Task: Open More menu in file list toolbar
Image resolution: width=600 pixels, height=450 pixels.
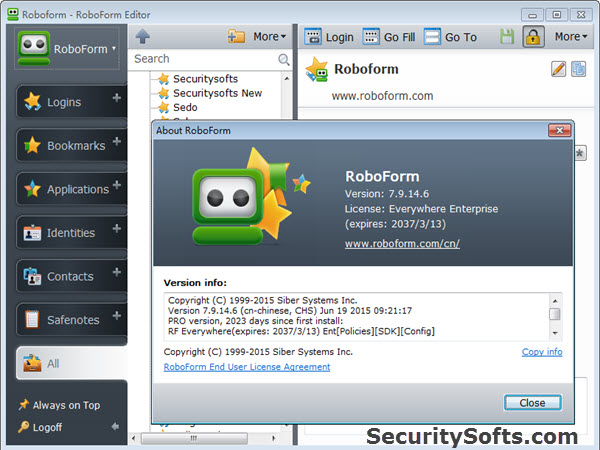Action: point(269,36)
